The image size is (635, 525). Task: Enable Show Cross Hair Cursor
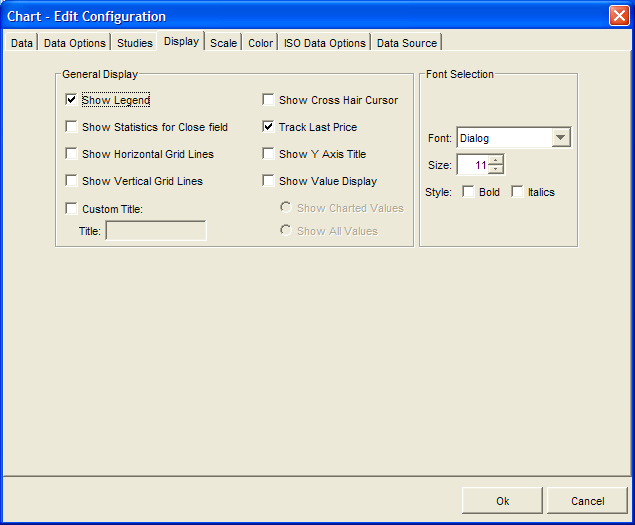tap(268, 100)
